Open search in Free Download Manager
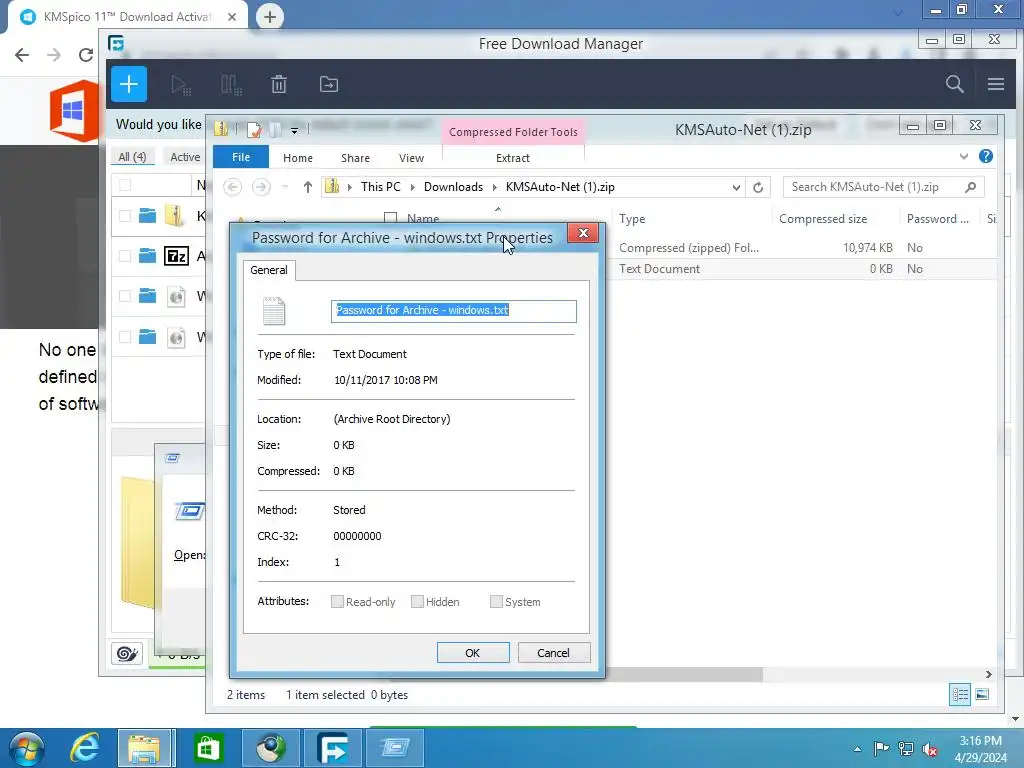 [954, 84]
